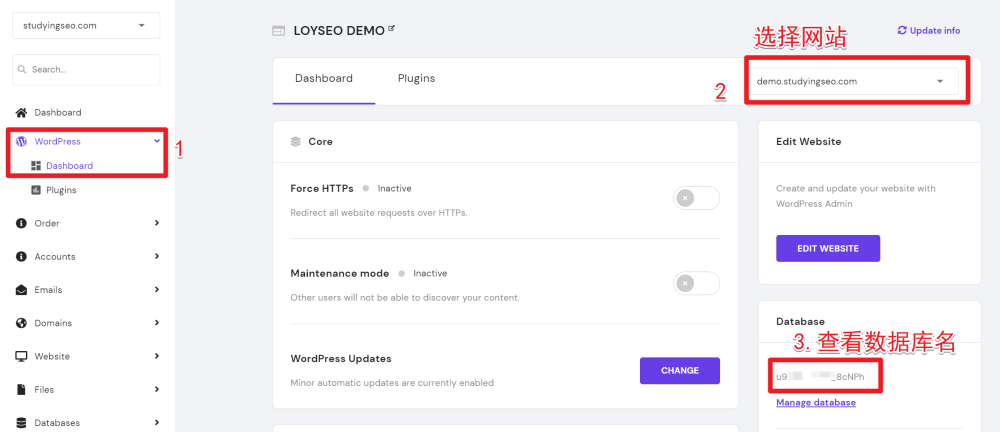Open the Manage database link
1000x432 pixels.
pos(816,403)
